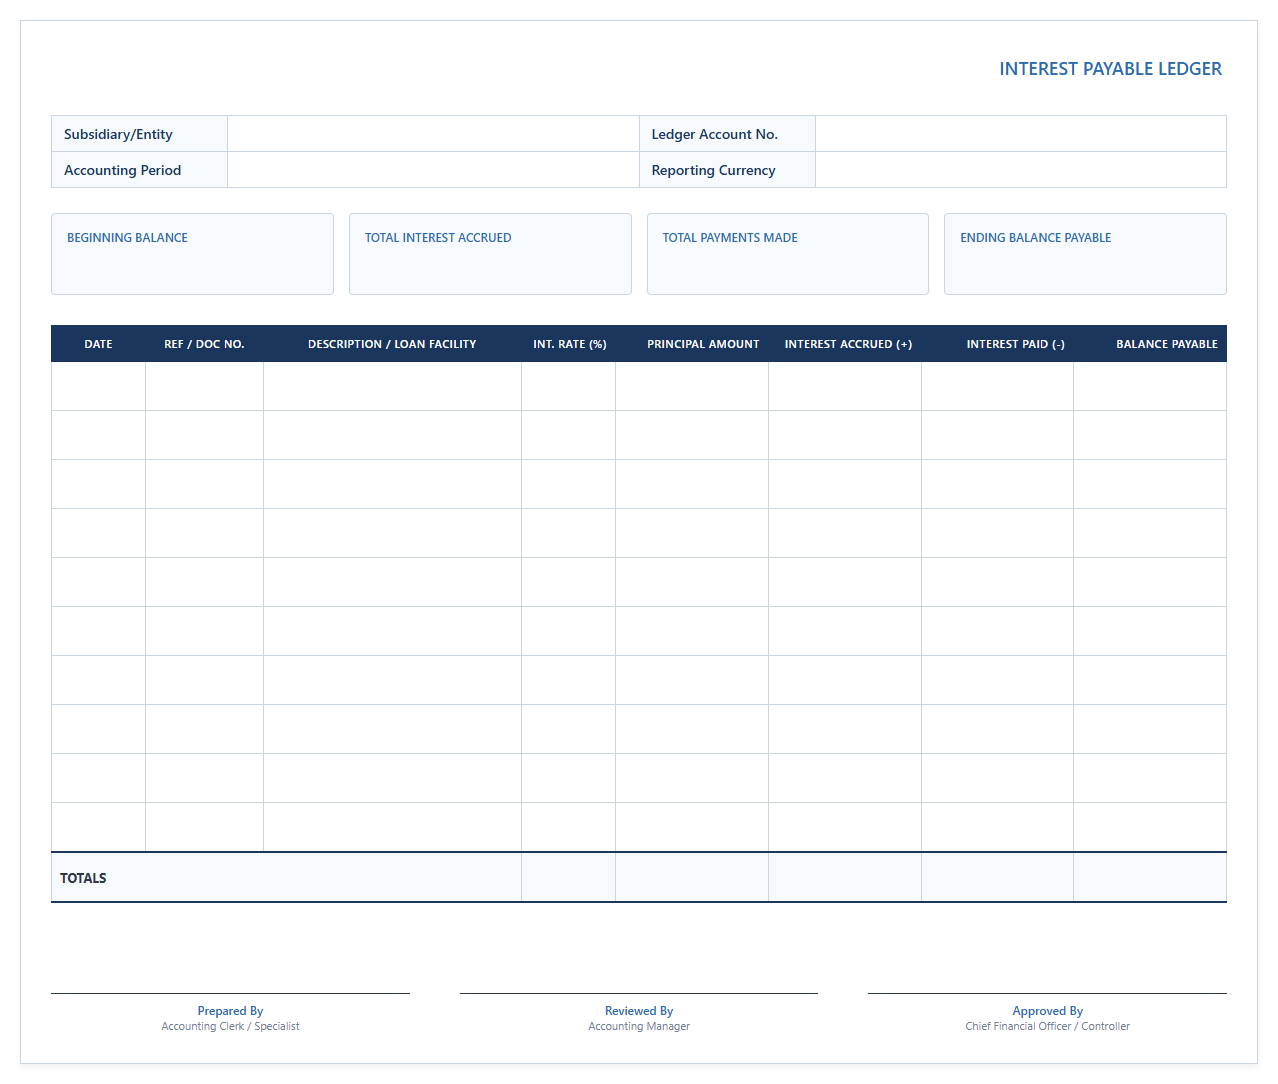This screenshot has width=1278, height=1084.
Task: Click the Chief Financial Officer / Controller text
Action: pos(1047,1026)
